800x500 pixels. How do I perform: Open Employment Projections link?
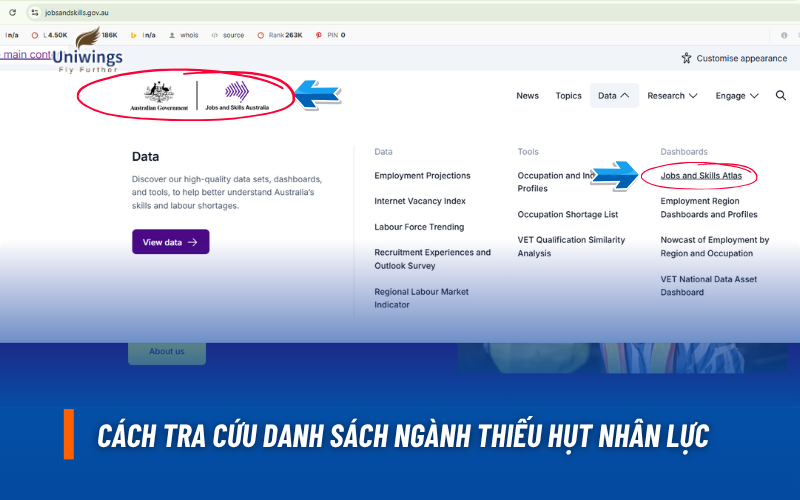click(x=422, y=176)
